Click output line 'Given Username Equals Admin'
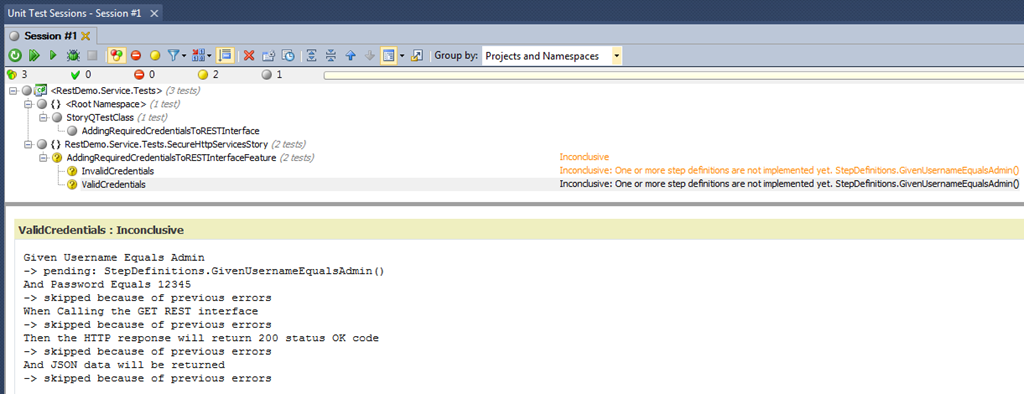This screenshot has height=394, width=1024. pos(114,257)
